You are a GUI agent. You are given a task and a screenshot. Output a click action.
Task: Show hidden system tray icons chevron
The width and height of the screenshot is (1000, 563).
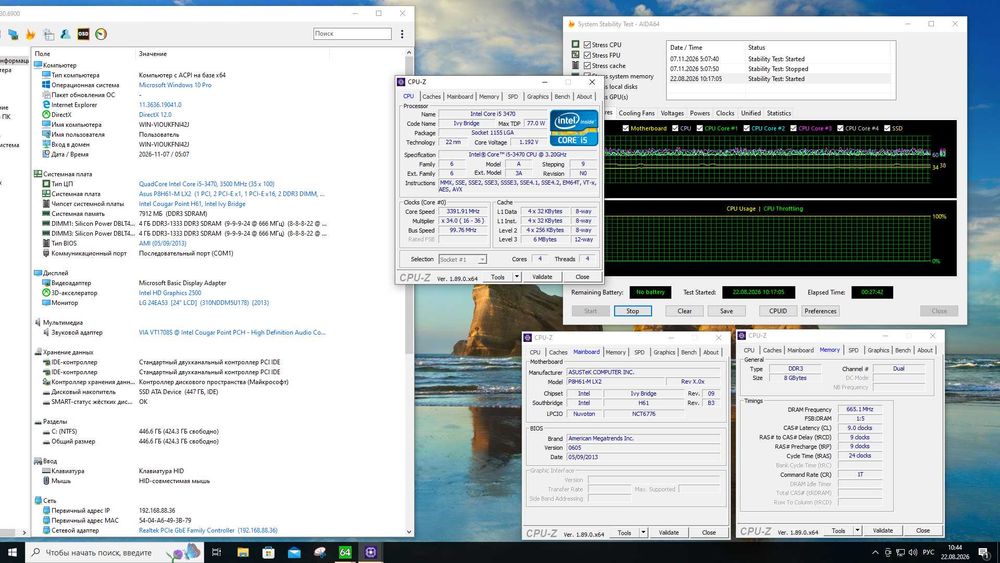coord(875,552)
